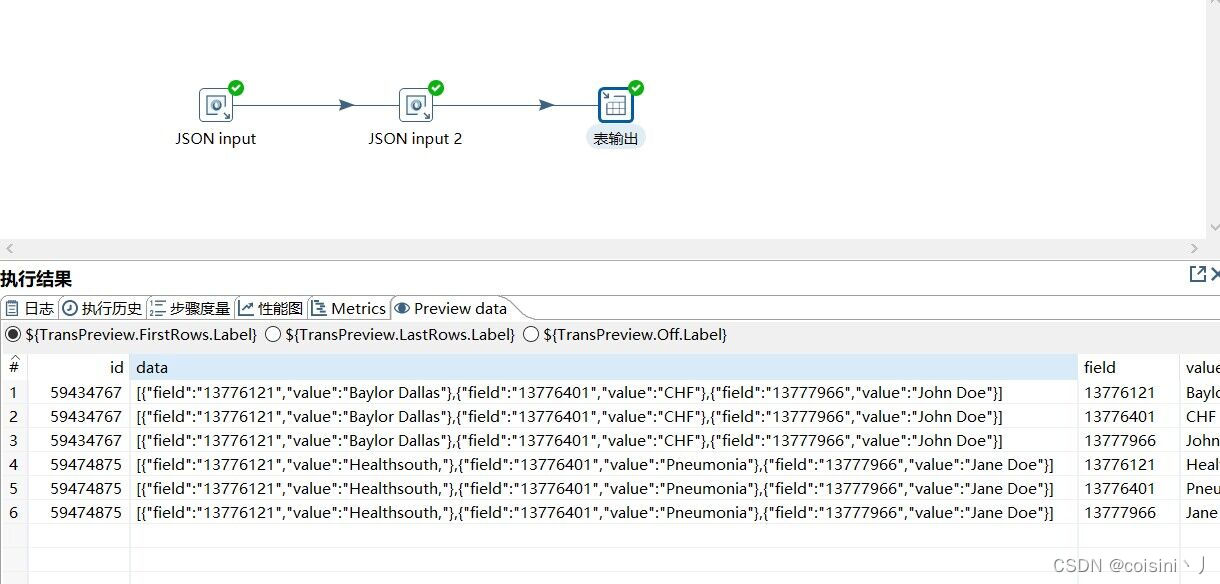Click success badge on the 表输出 step
The image size is (1220, 584).
[633, 86]
